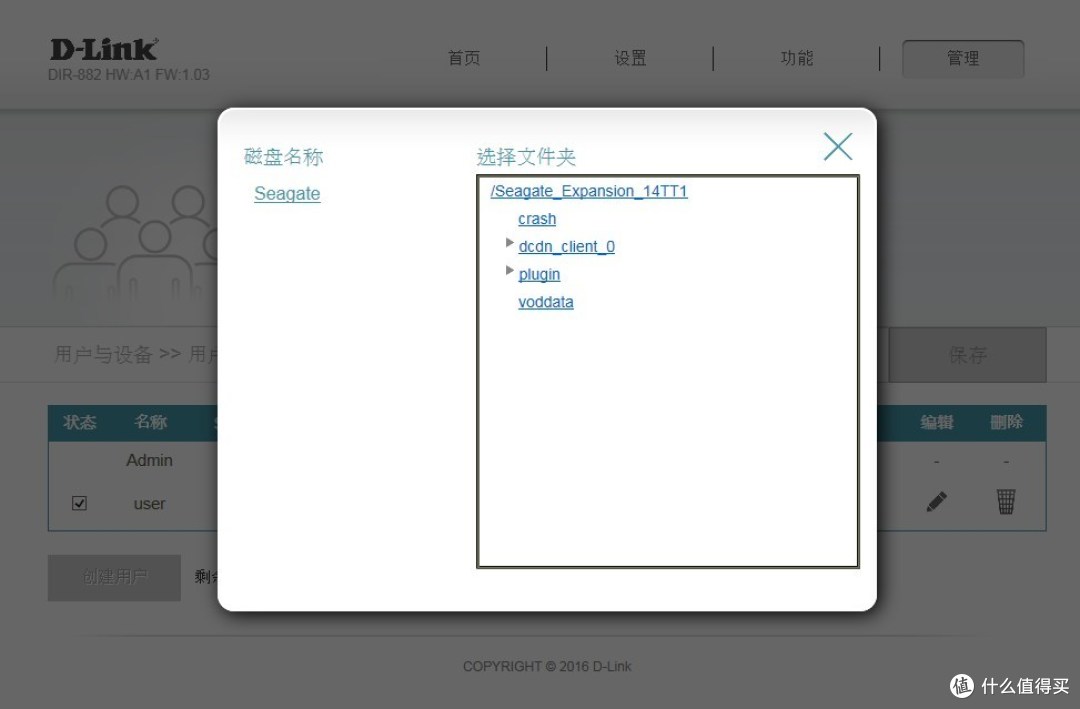This screenshot has height=709, width=1080.
Task: Select the crash folder
Action: click(x=537, y=218)
